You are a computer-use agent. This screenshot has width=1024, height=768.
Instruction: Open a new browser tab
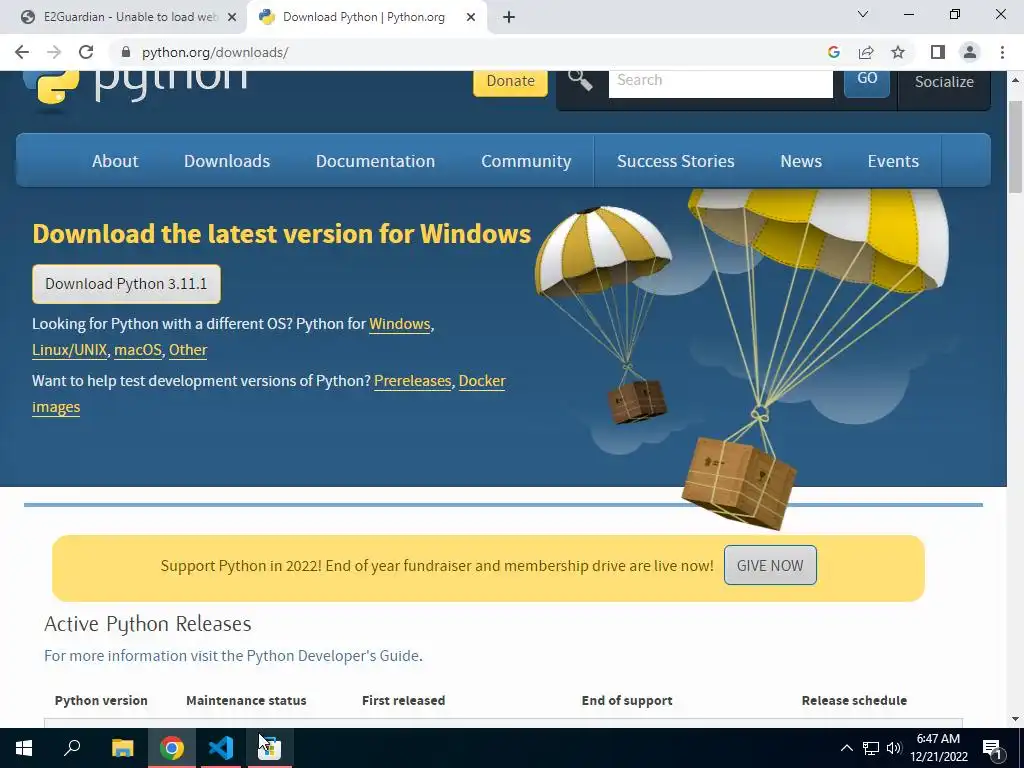[509, 18]
